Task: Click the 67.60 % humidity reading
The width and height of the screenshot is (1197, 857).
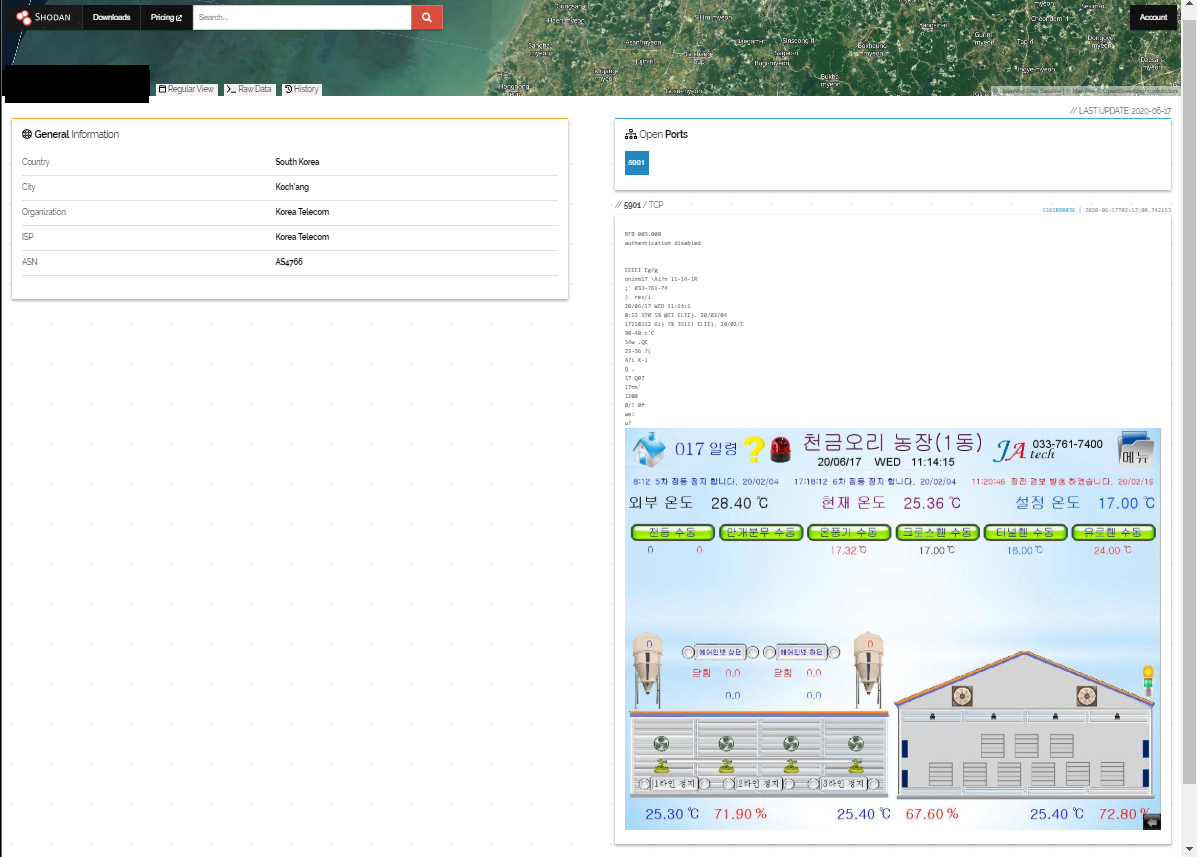Action: click(932, 814)
